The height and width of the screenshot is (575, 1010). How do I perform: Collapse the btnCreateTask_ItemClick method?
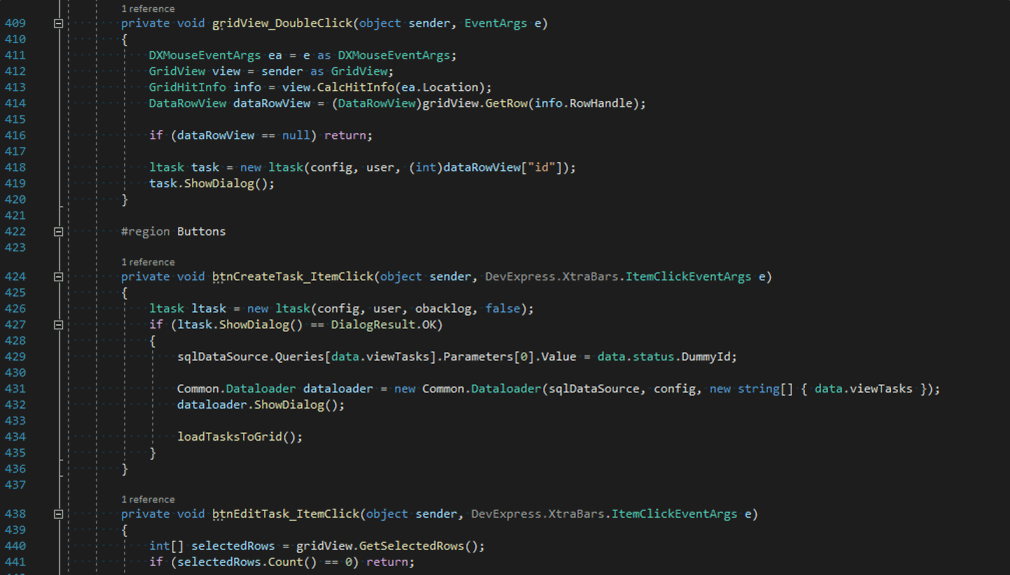click(x=58, y=277)
